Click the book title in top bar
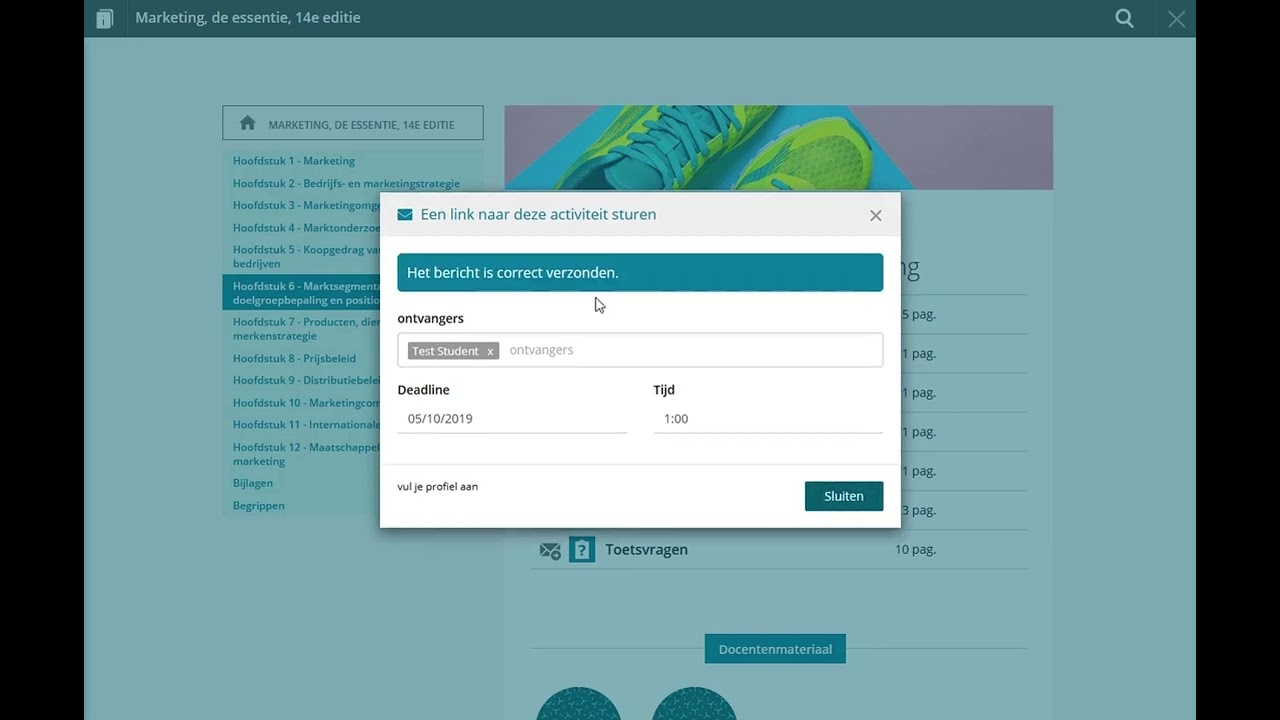 point(248,17)
